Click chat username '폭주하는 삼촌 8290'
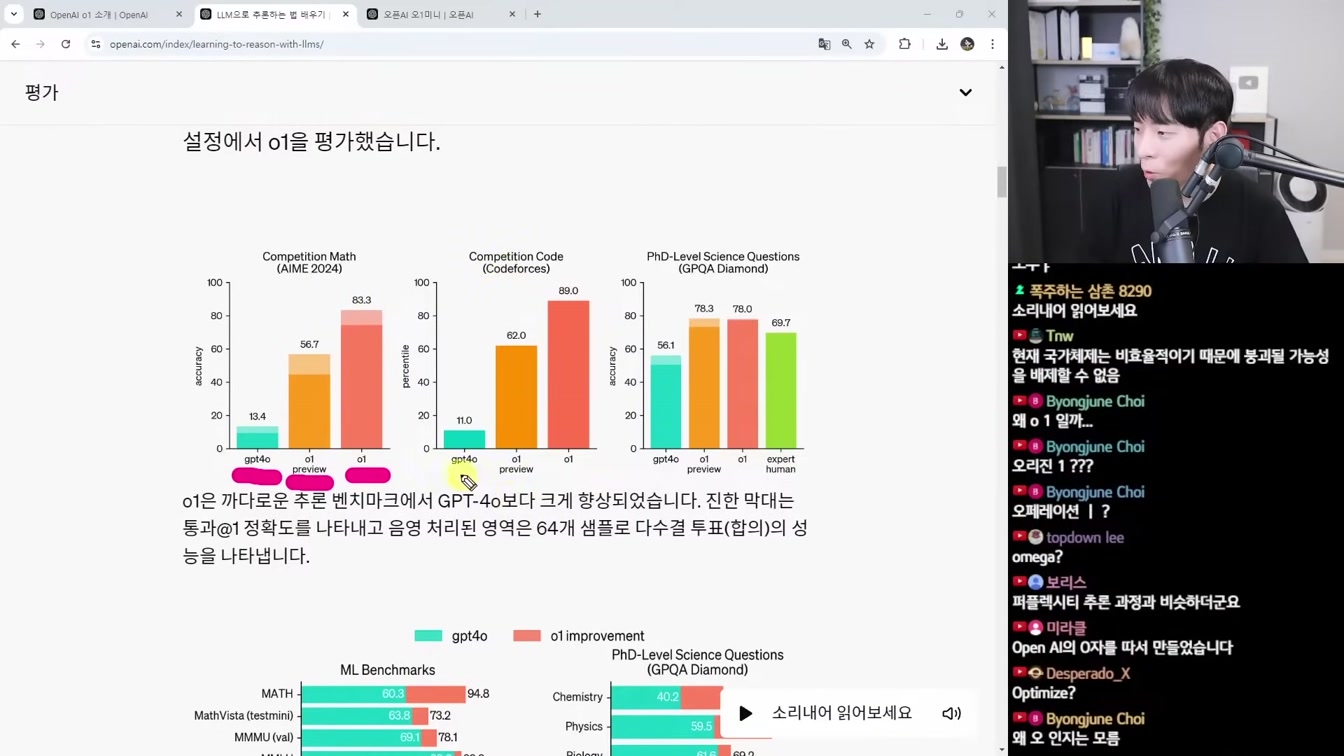 click(1090, 291)
